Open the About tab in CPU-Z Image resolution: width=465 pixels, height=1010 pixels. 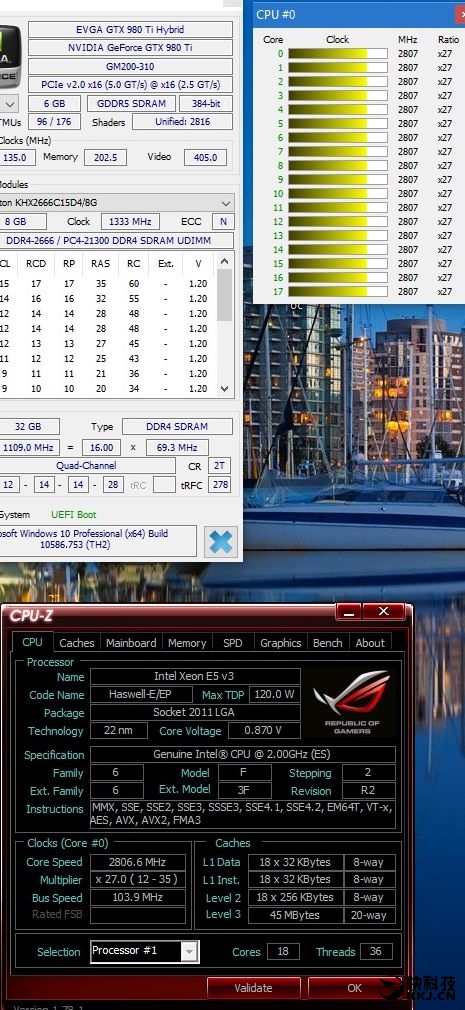[x=370, y=642]
